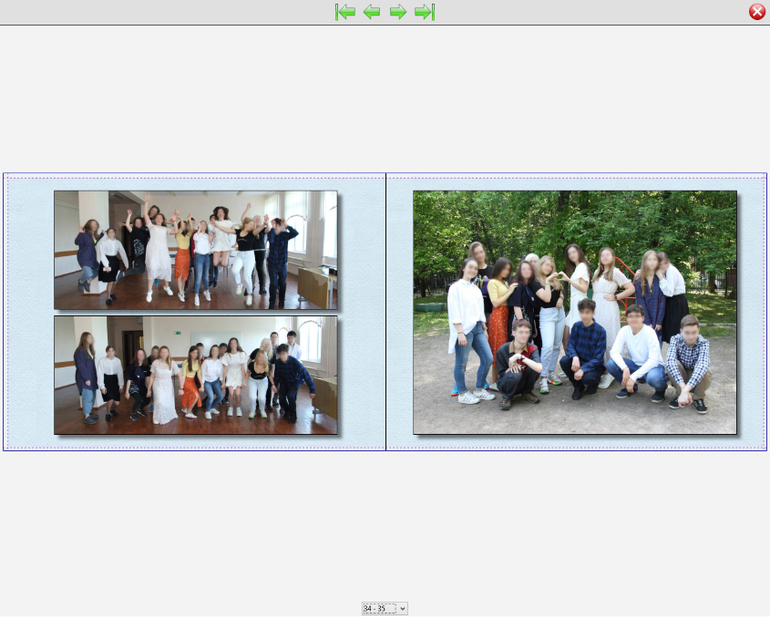Advance to the next spread

click(398, 12)
